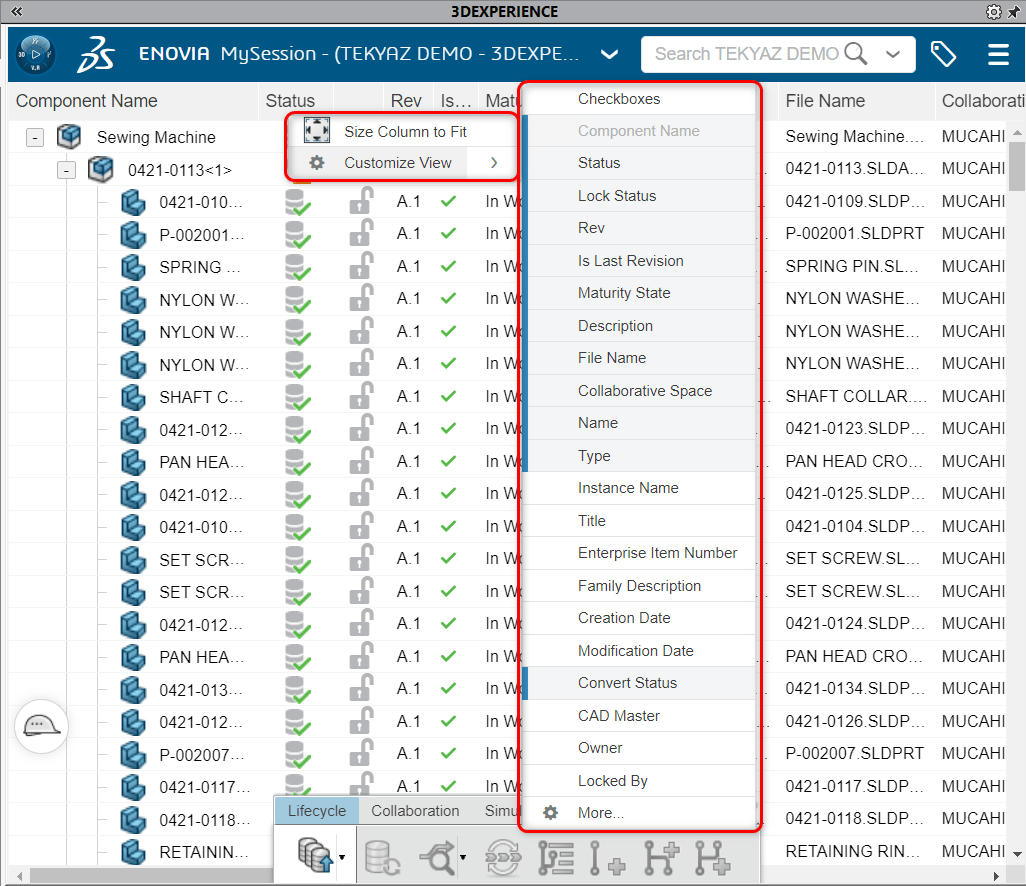
Task: Open the 3D compass icon
Action: point(35,54)
